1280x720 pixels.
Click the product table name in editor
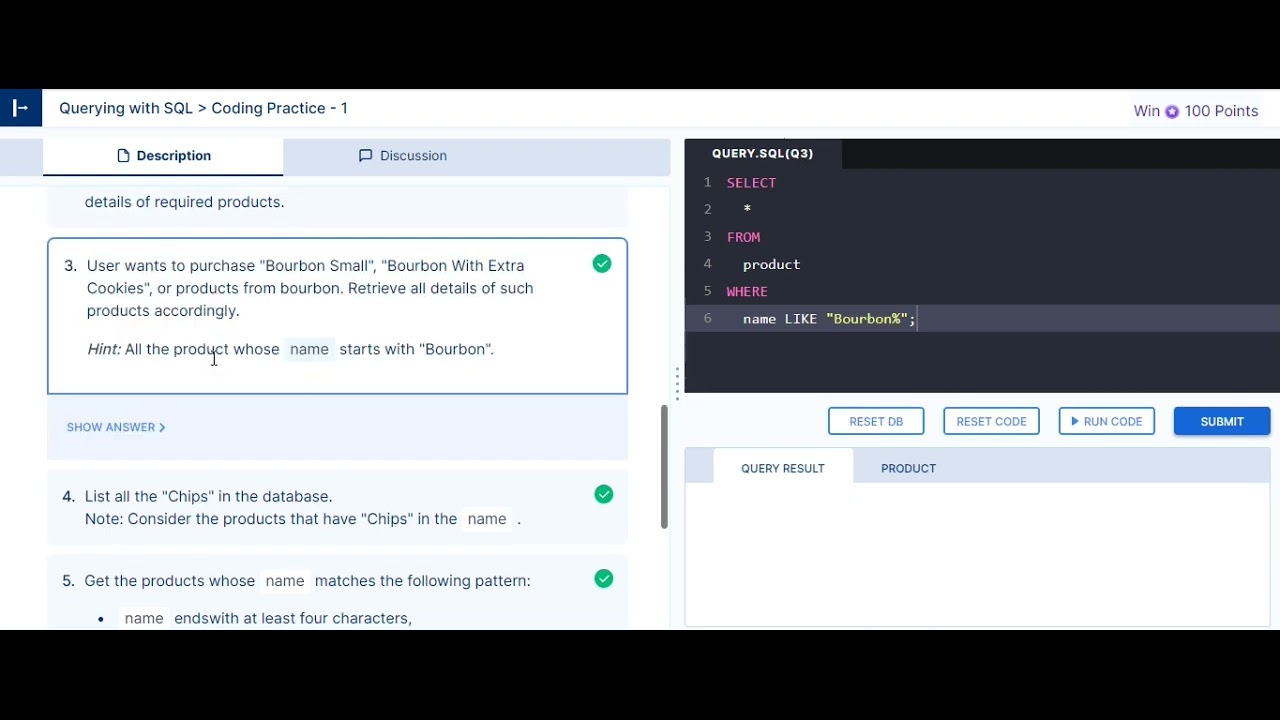tap(771, 264)
